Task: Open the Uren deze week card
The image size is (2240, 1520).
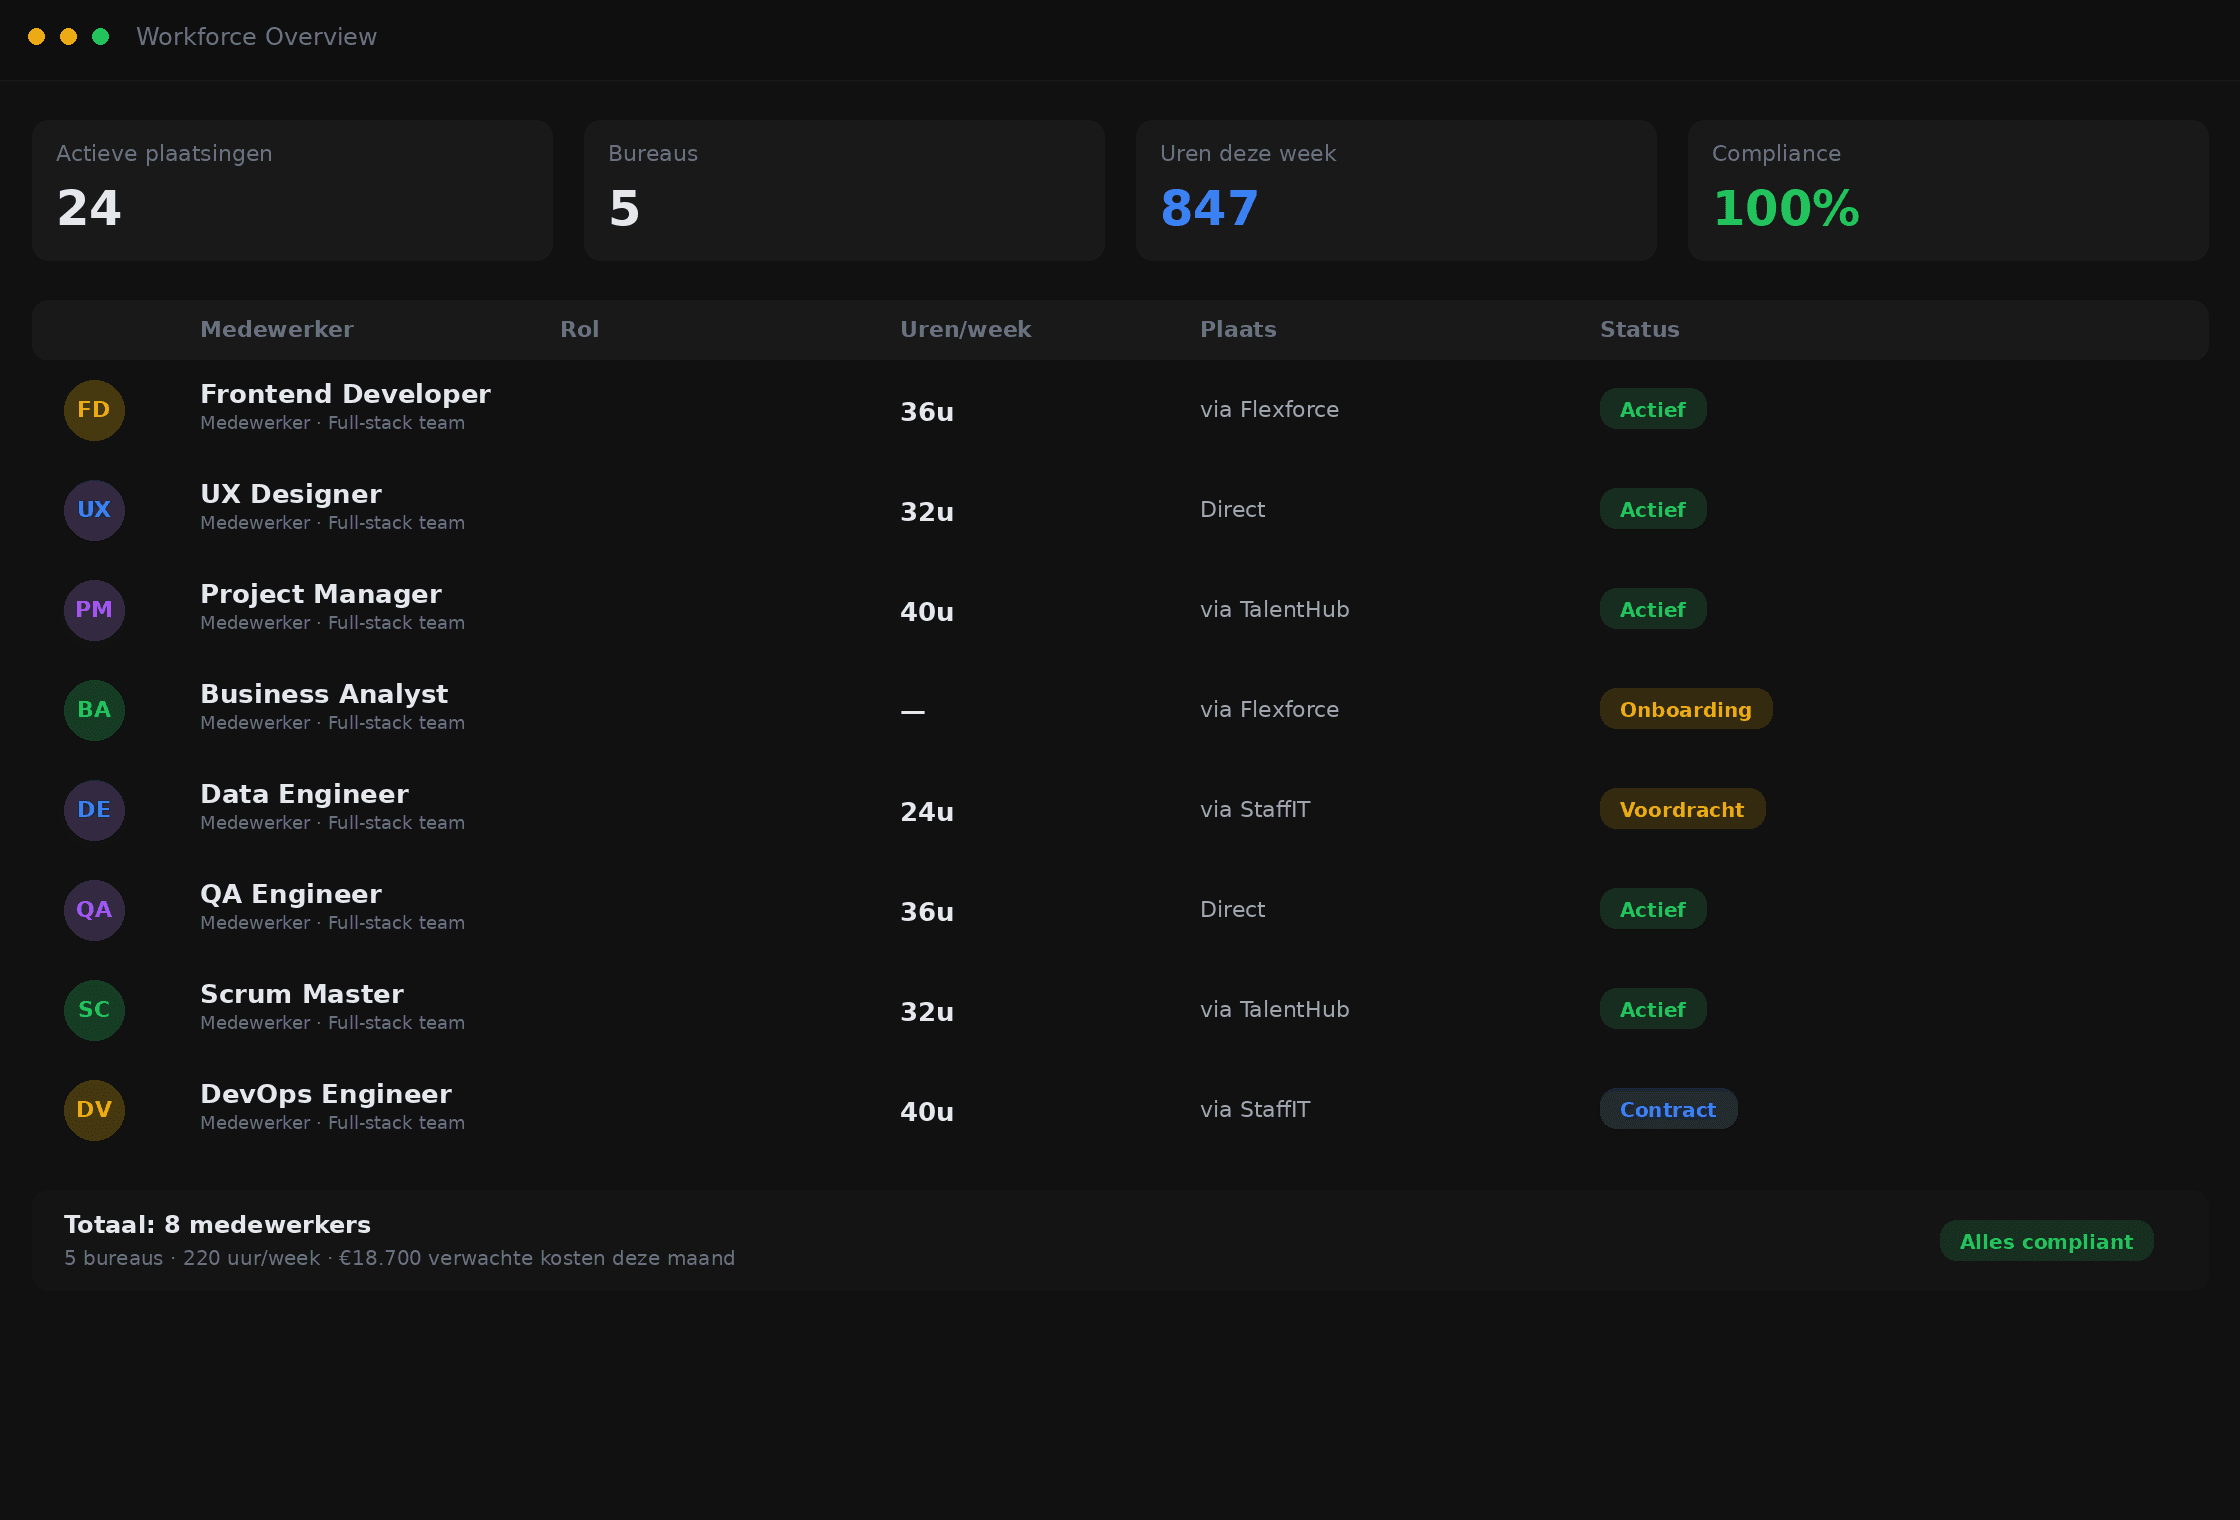Action: [1396, 190]
